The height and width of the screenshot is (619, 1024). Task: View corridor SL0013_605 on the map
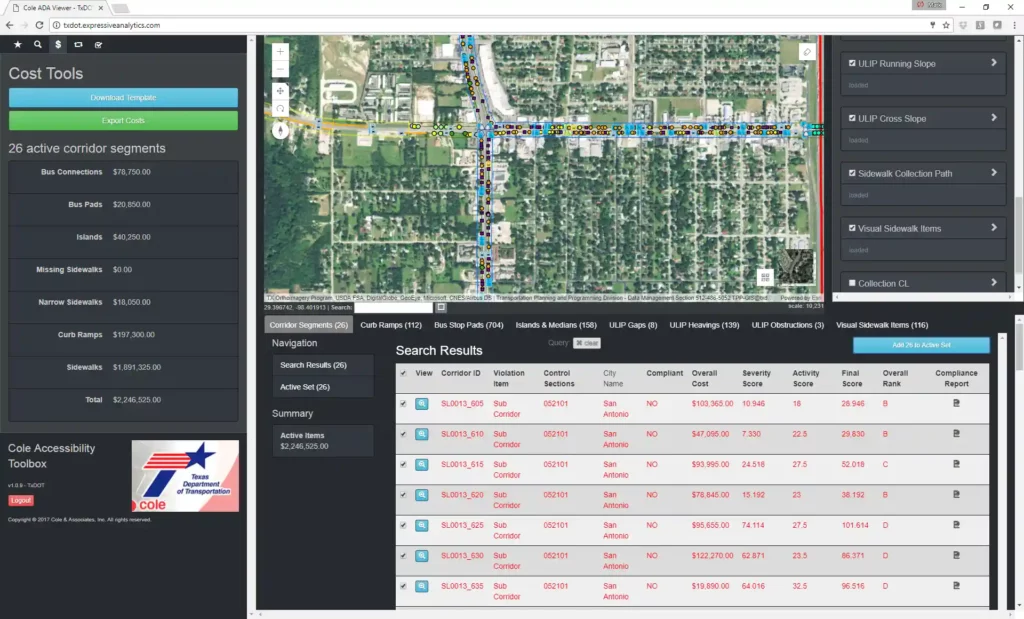pos(422,404)
